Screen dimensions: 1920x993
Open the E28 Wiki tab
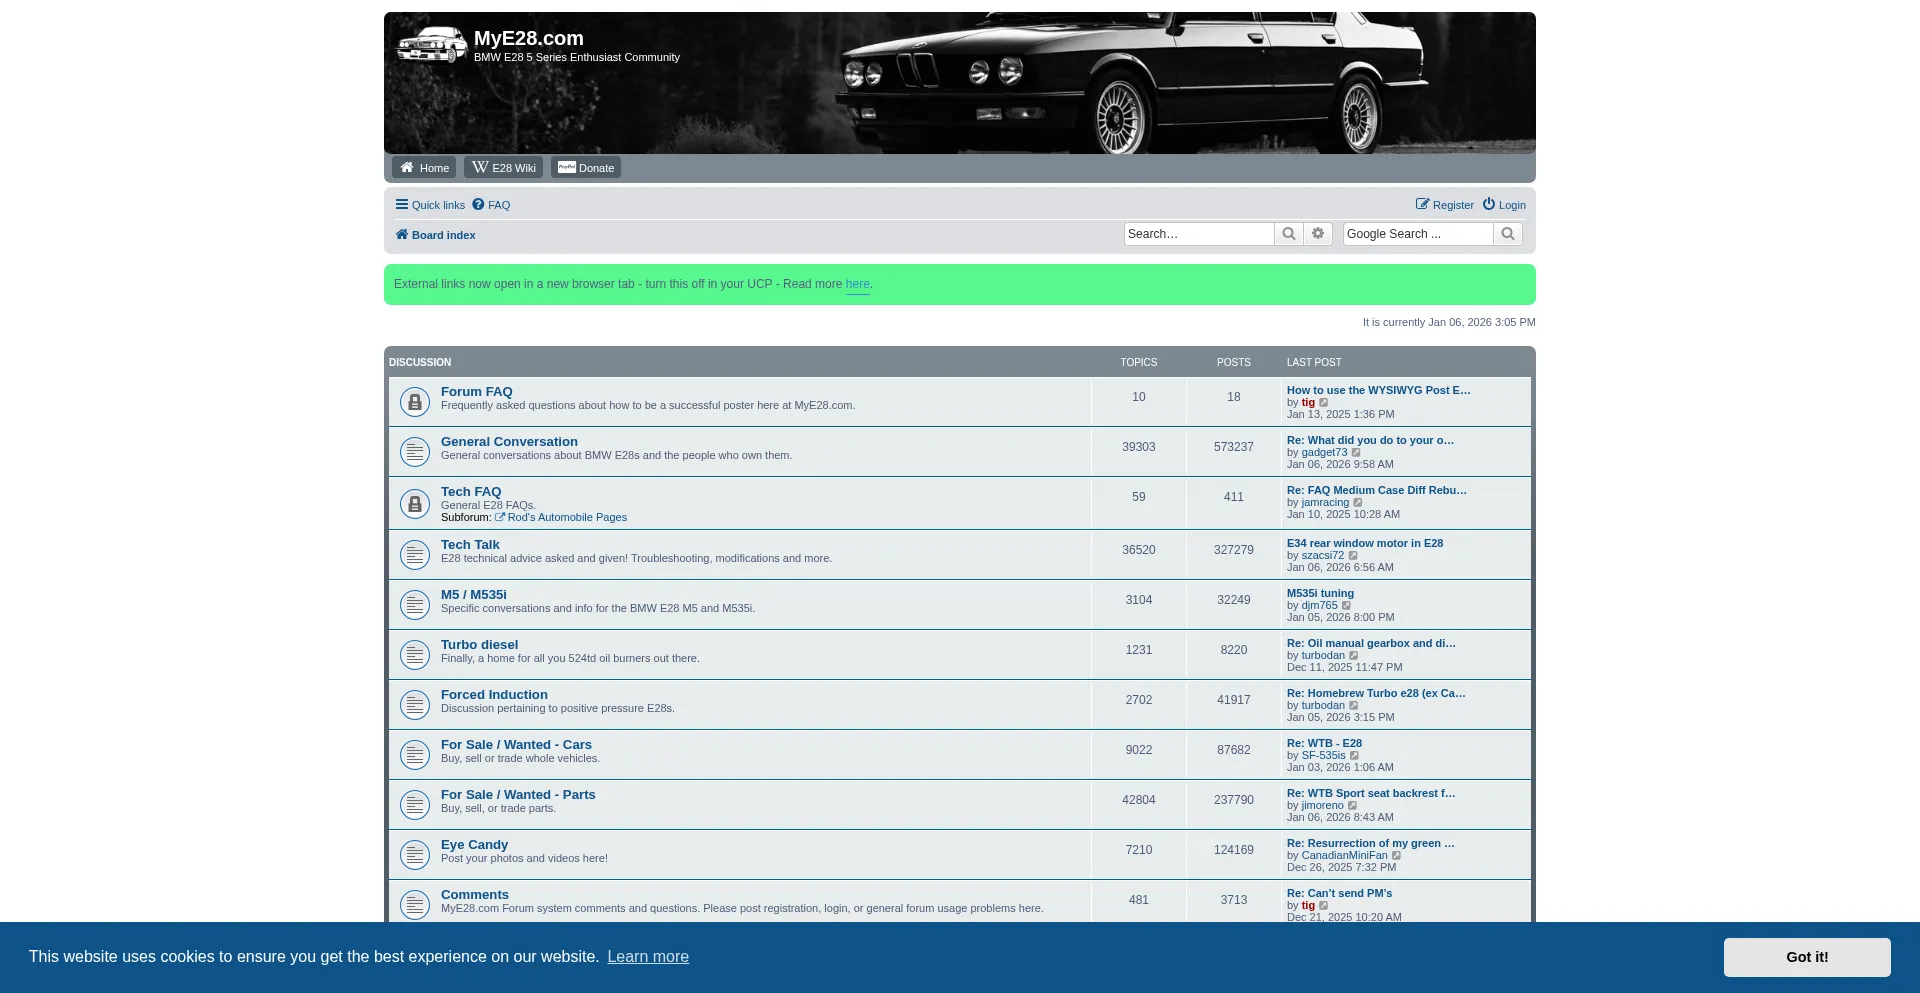pos(504,168)
